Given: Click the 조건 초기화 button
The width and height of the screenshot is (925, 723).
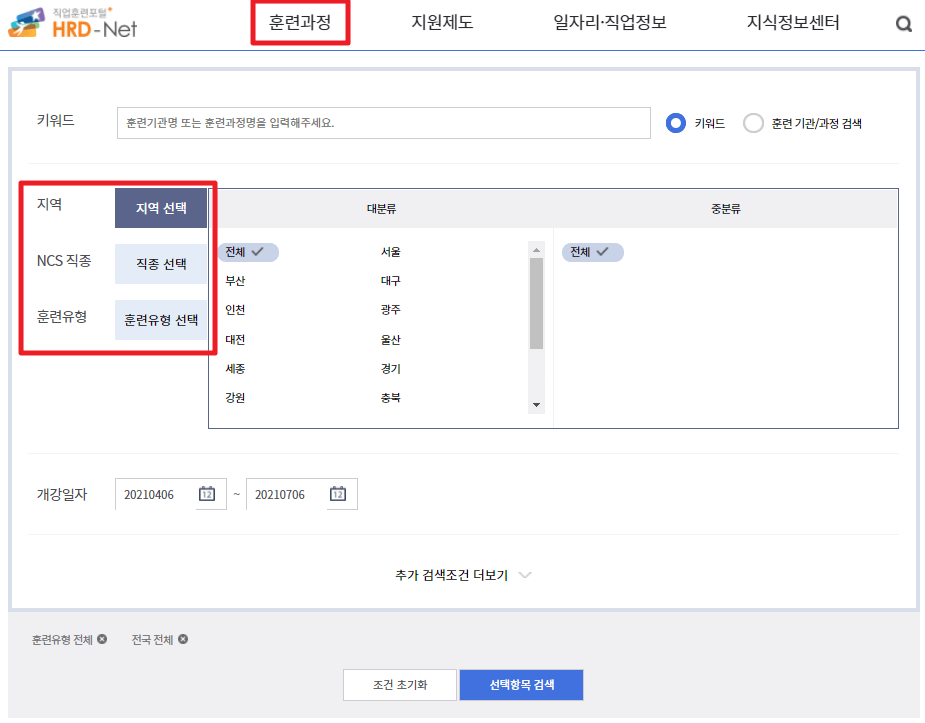Looking at the screenshot, I should (400, 685).
